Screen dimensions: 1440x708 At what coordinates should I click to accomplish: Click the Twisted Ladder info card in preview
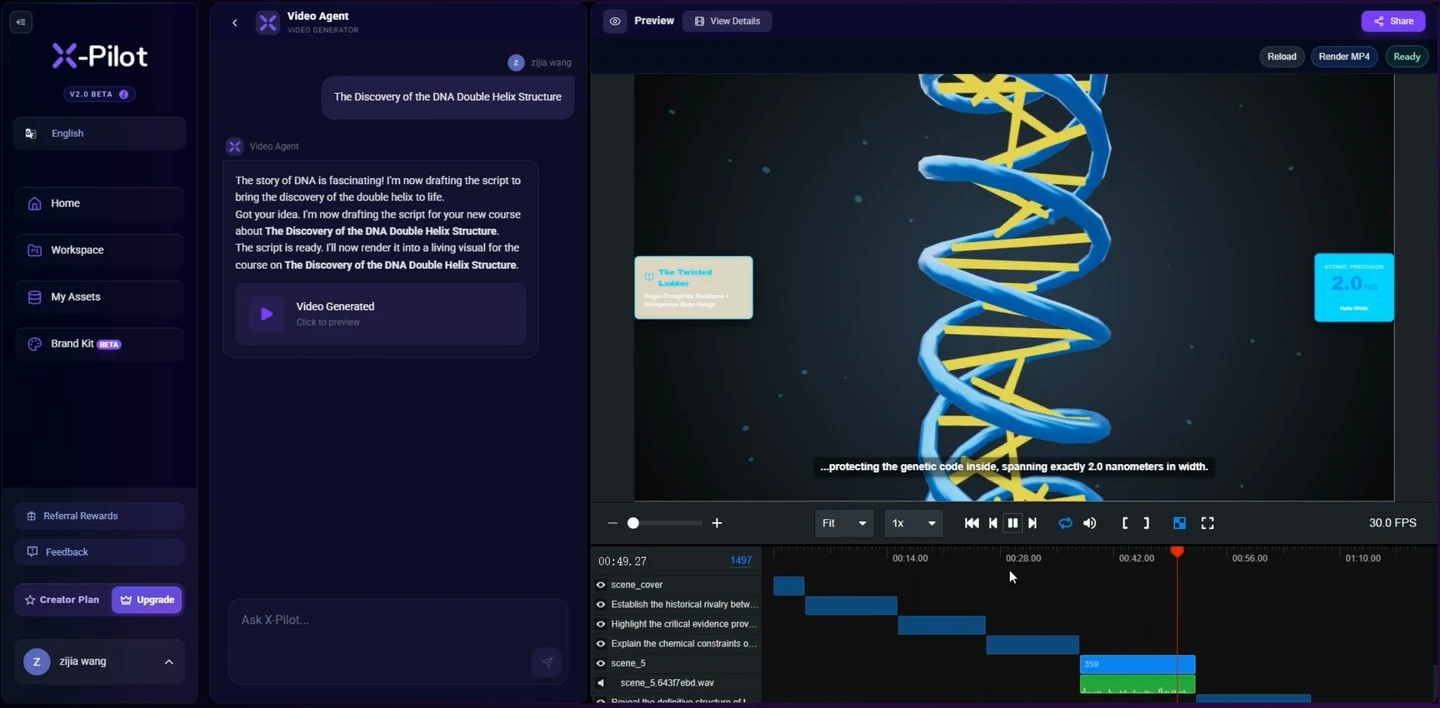pyautogui.click(x=694, y=288)
